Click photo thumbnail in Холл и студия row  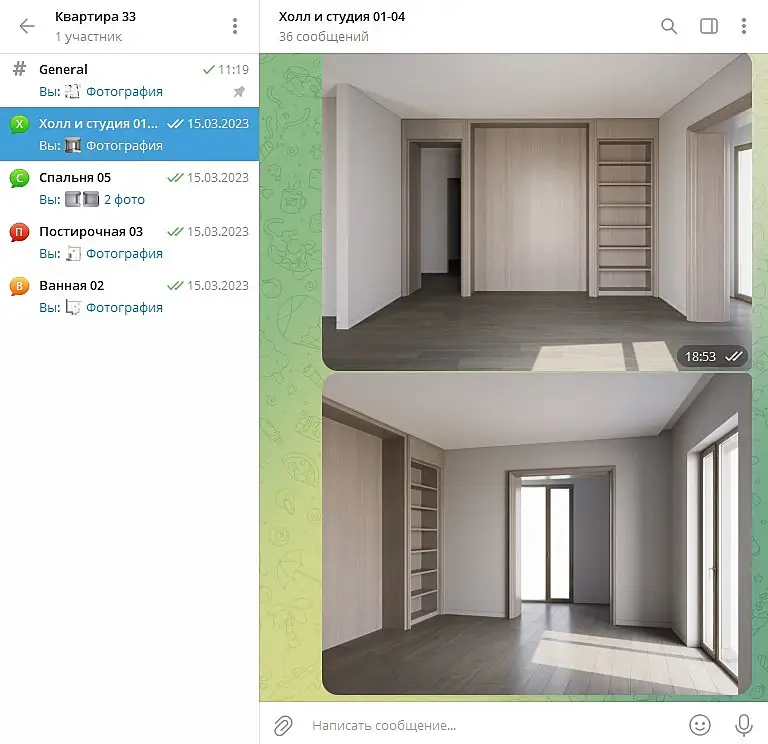click(x=73, y=145)
